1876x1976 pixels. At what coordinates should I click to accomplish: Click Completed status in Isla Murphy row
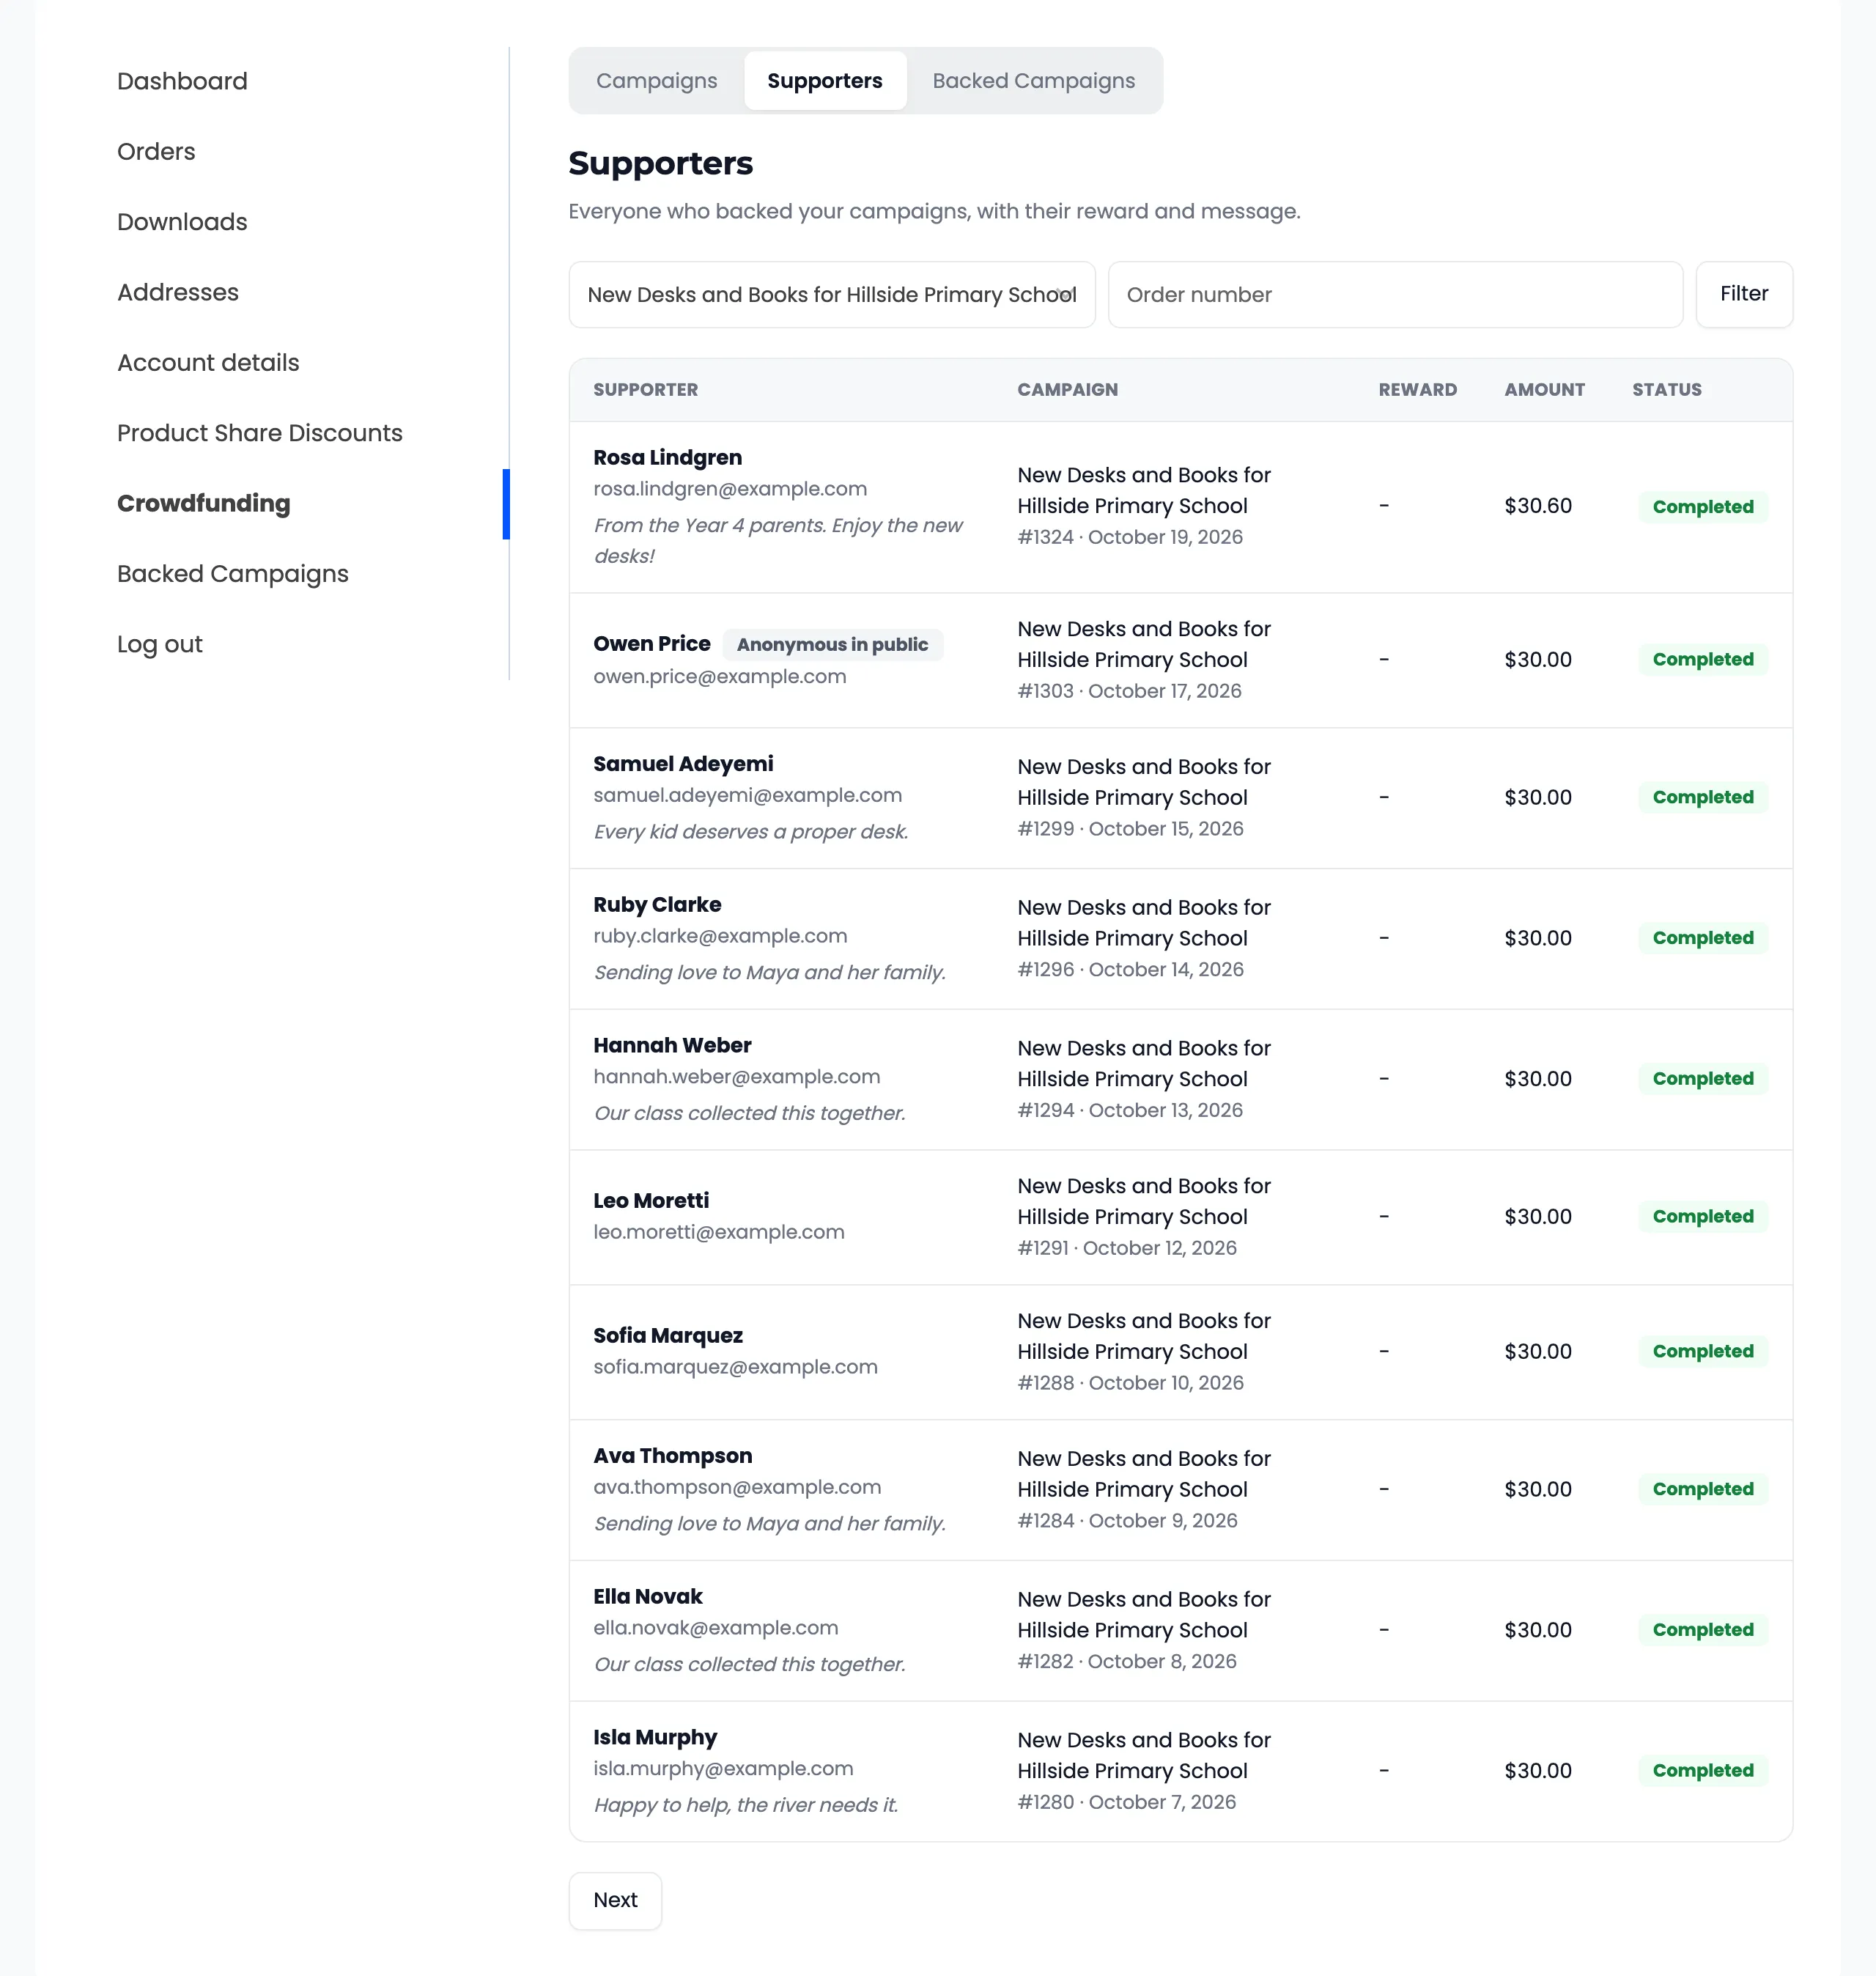(x=1702, y=1771)
